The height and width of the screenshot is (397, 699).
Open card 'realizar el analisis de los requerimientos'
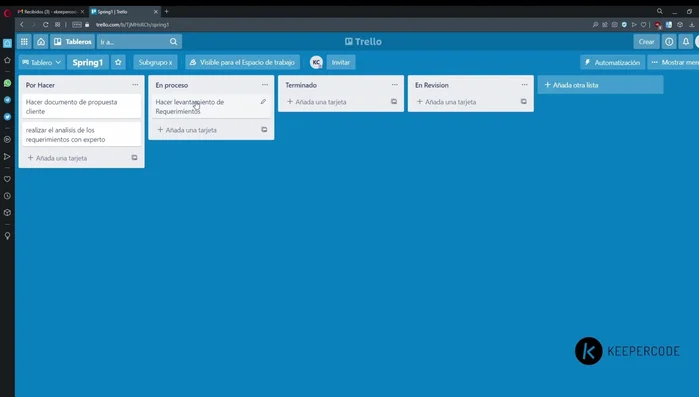coord(81,135)
